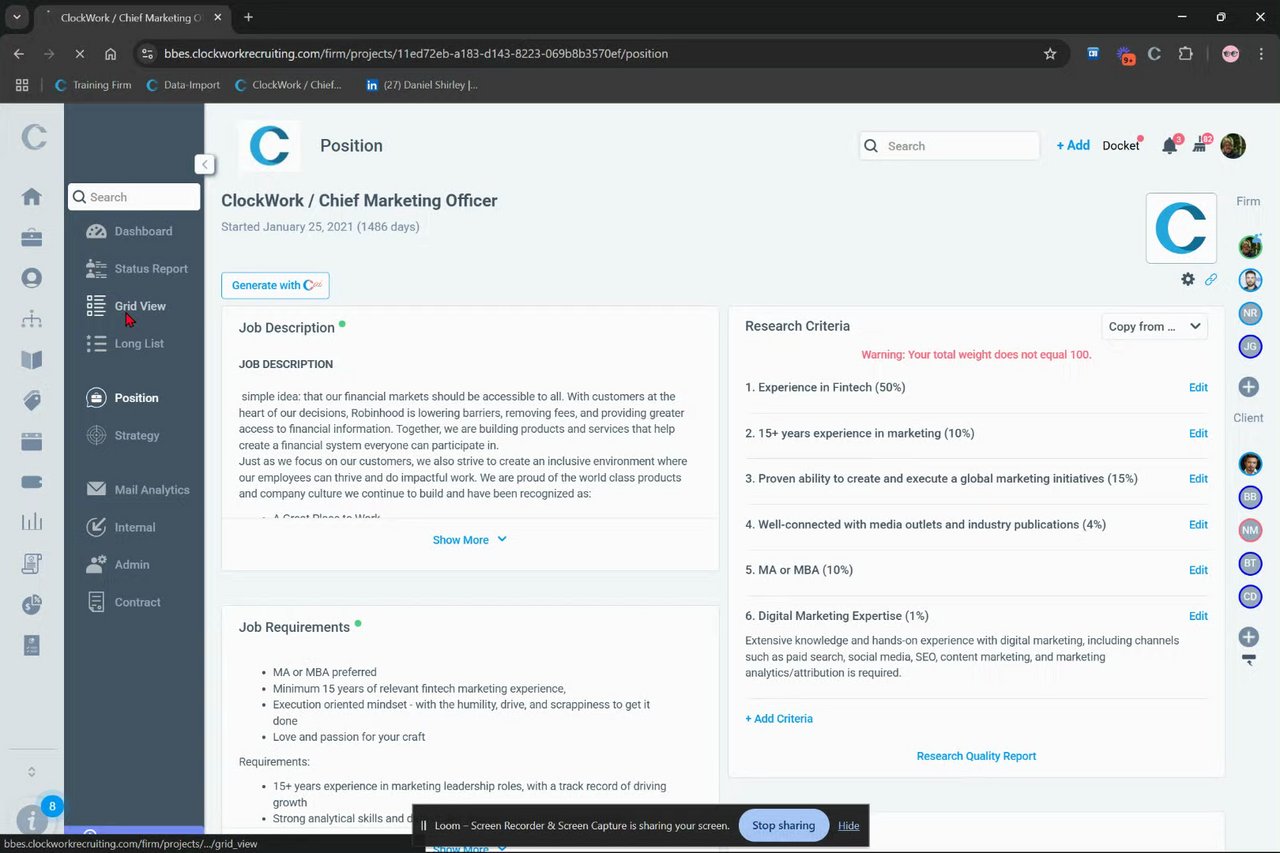Image resolution: width=1280 pixels, height=853 pixels.
Task: Open the Docket link
Action: (x=1120, y=146)
